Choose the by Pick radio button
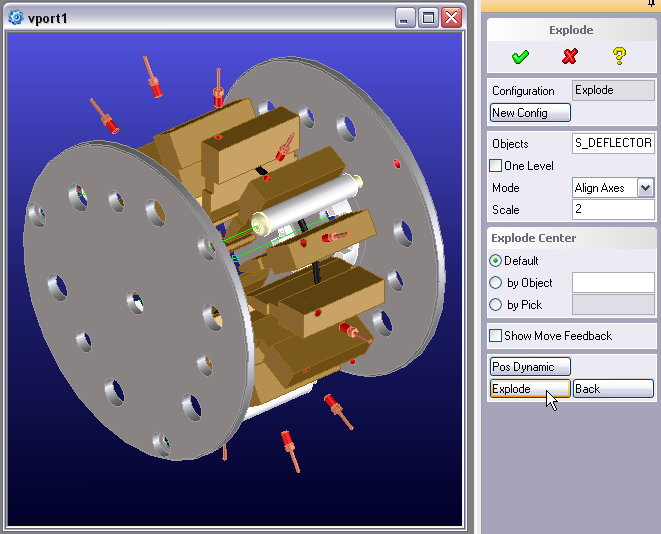The image size is (661, 534). [x=496, y=305]
